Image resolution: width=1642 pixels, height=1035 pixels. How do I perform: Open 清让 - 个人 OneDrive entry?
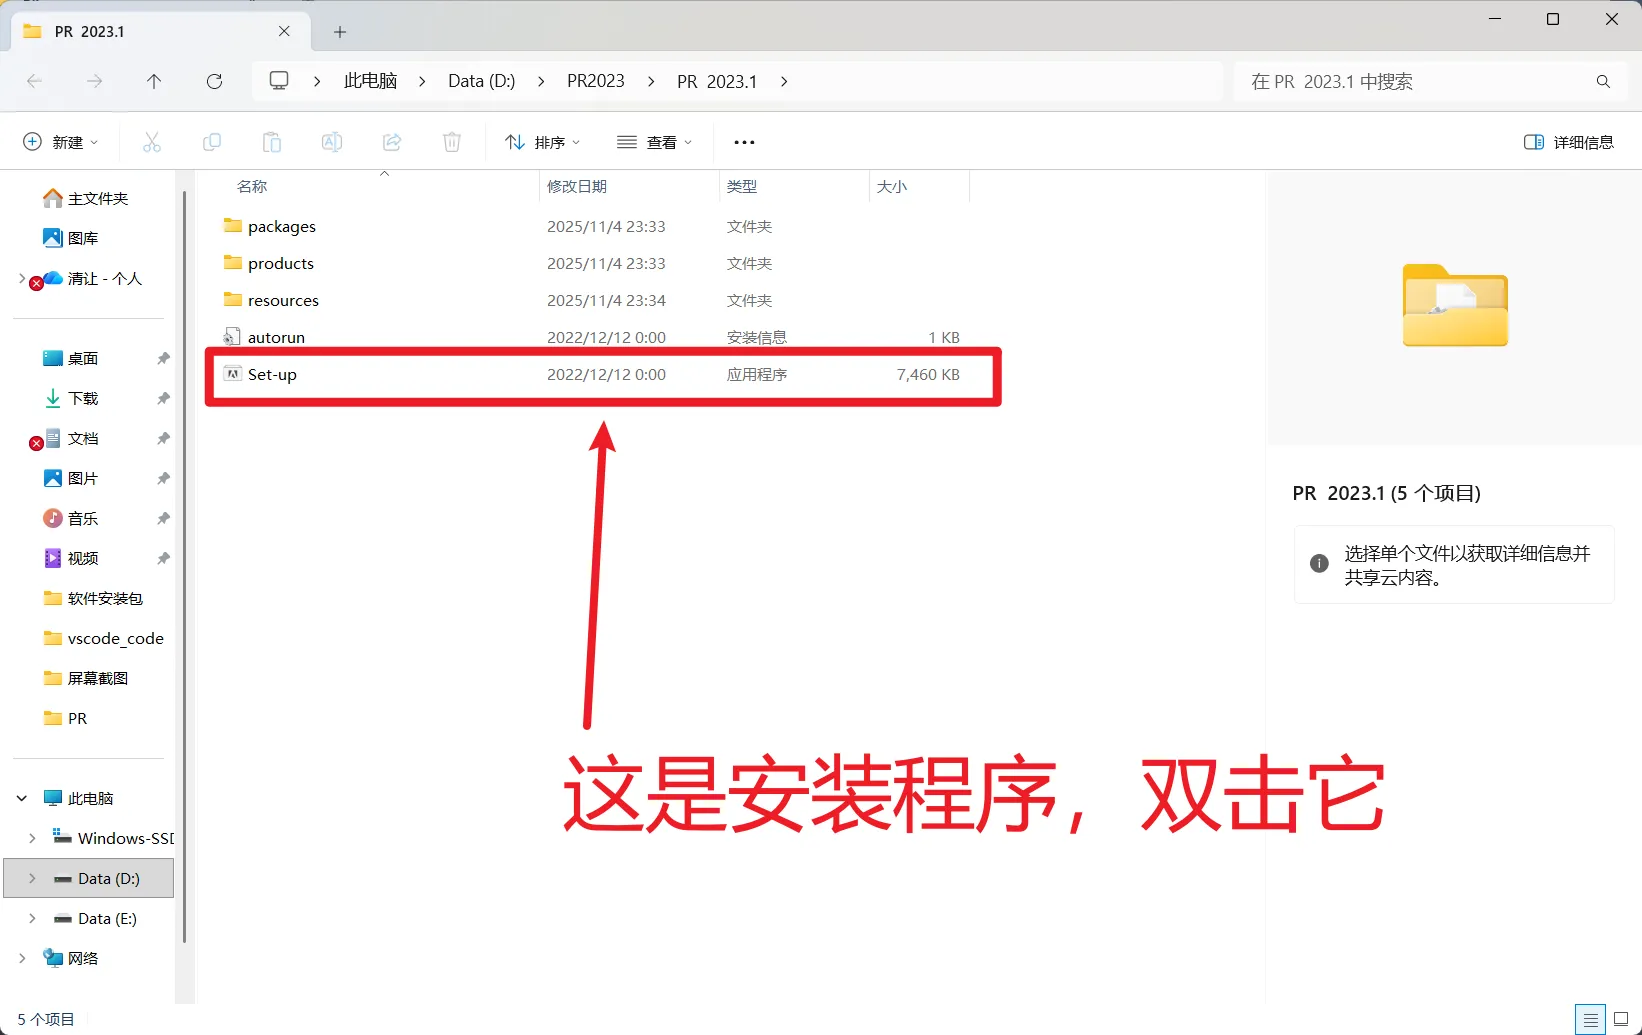92,278
